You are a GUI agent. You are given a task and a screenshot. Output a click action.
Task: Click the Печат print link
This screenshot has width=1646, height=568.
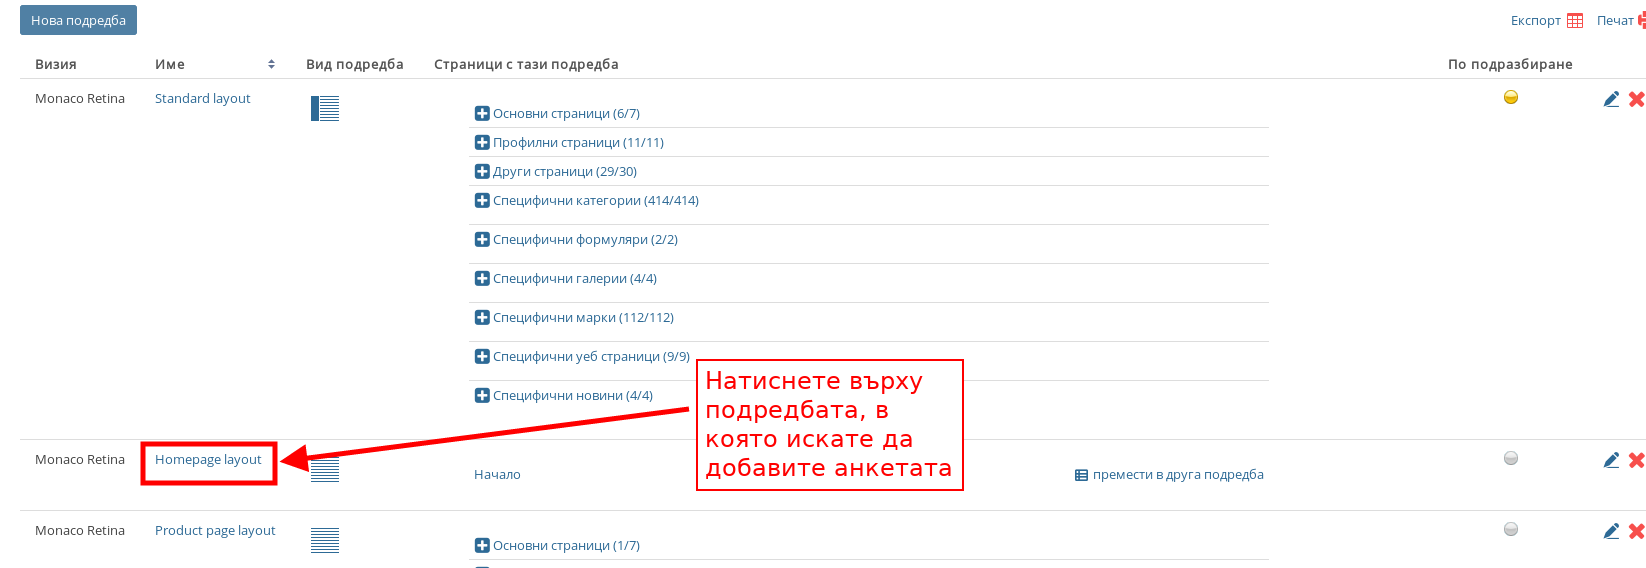[x=1615, y=21]
